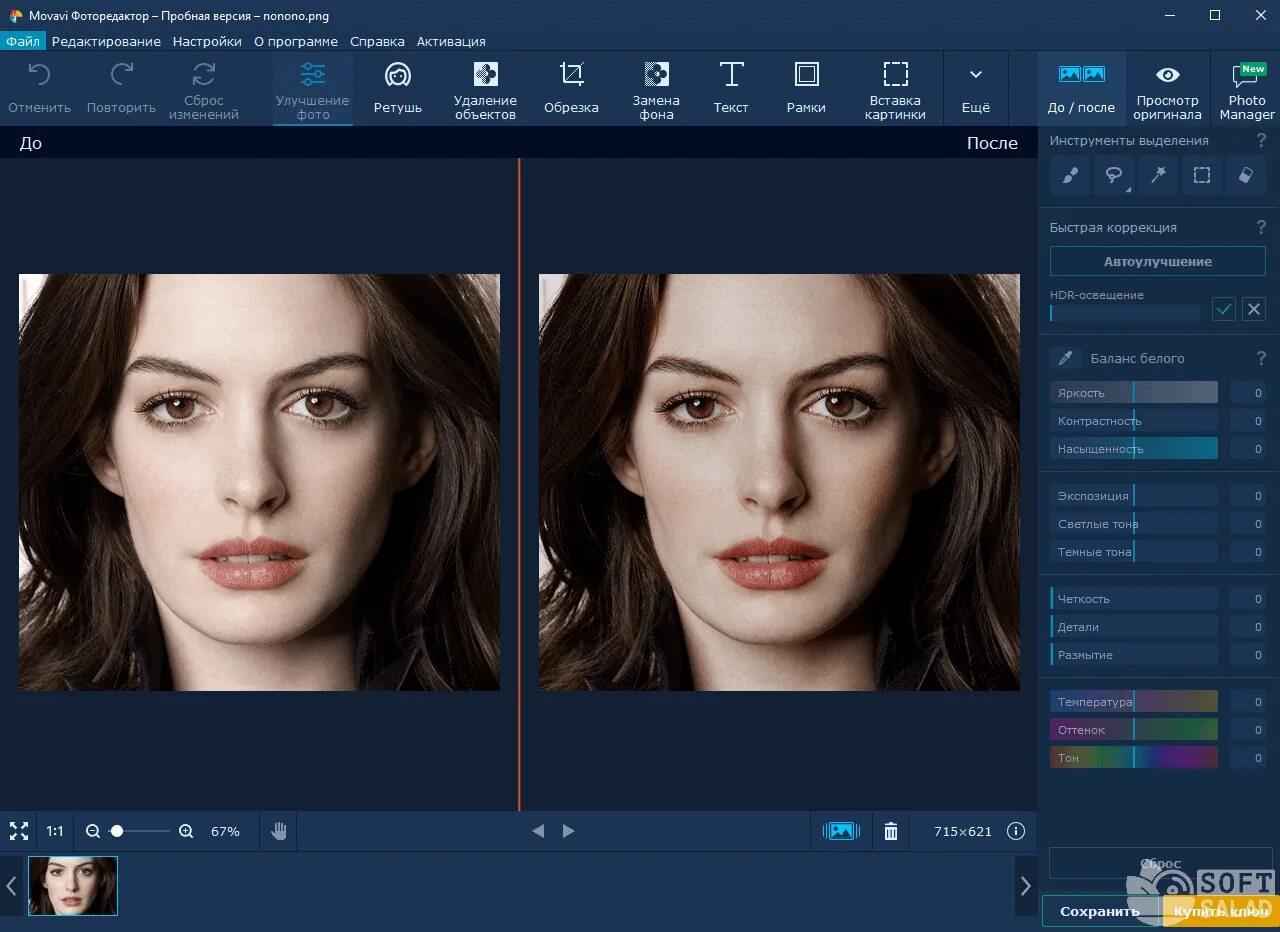
Task: Expand the Ещё more tools dropdown
Action: pyautogui.click(x=976, y=88)
